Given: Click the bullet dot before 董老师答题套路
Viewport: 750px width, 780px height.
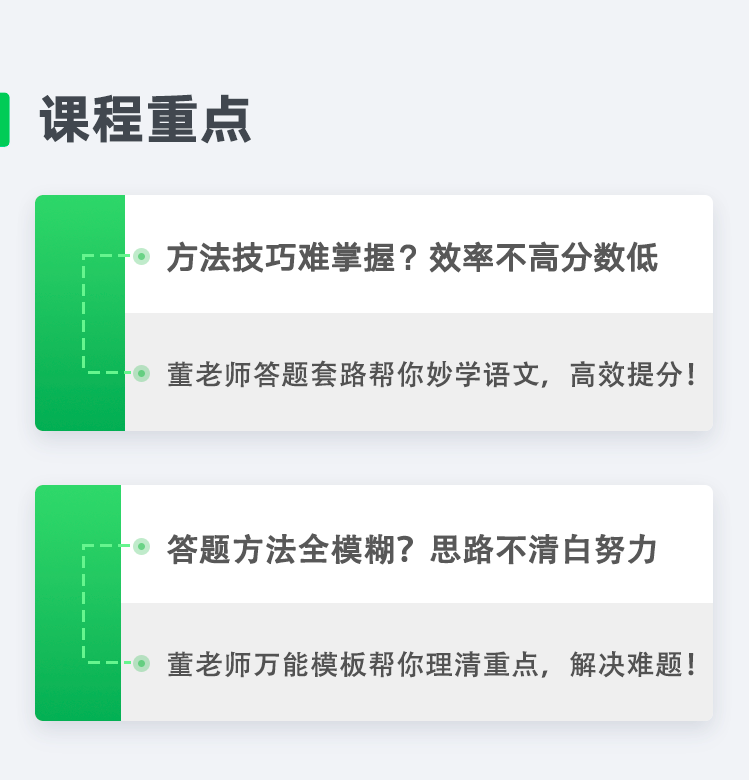Looking at the screenshot, I should [142, 374].
